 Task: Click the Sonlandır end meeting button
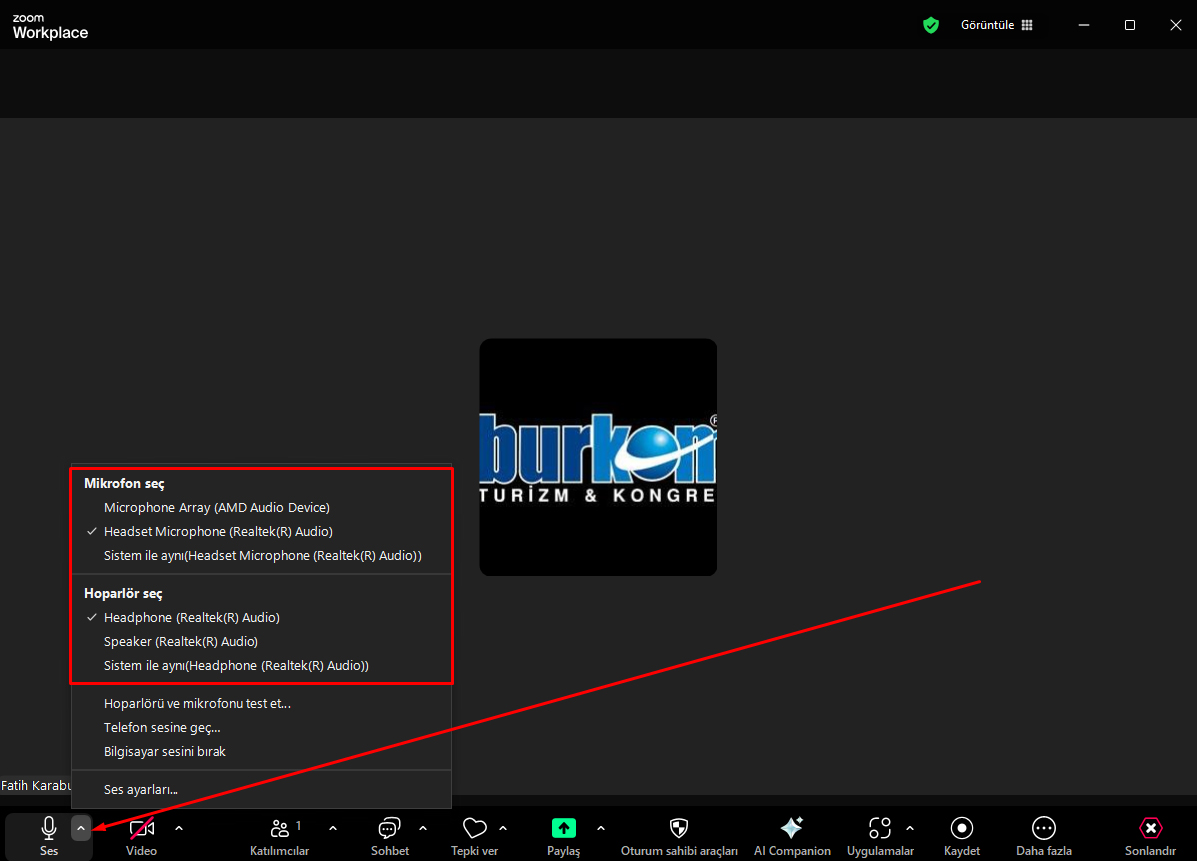[1150, 829]
